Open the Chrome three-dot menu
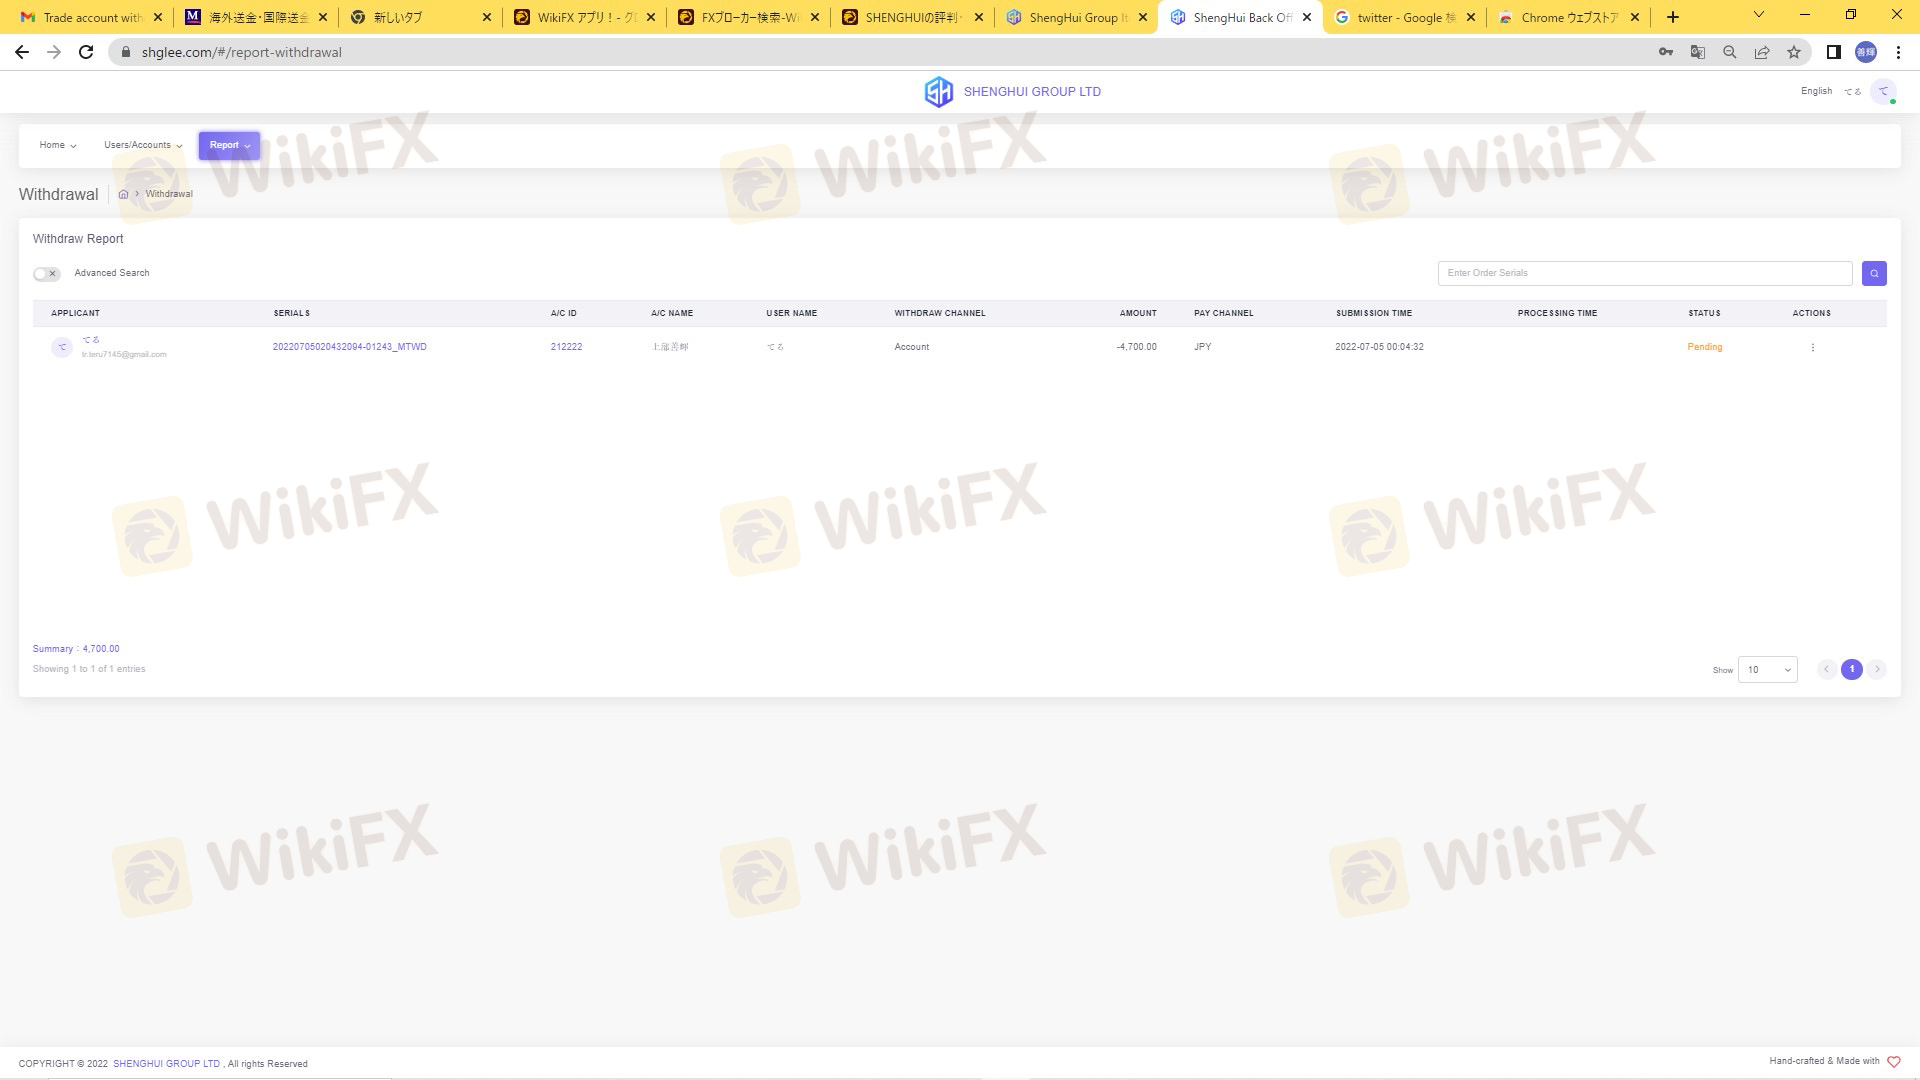1920x1080 pixels. [1898, 52]
